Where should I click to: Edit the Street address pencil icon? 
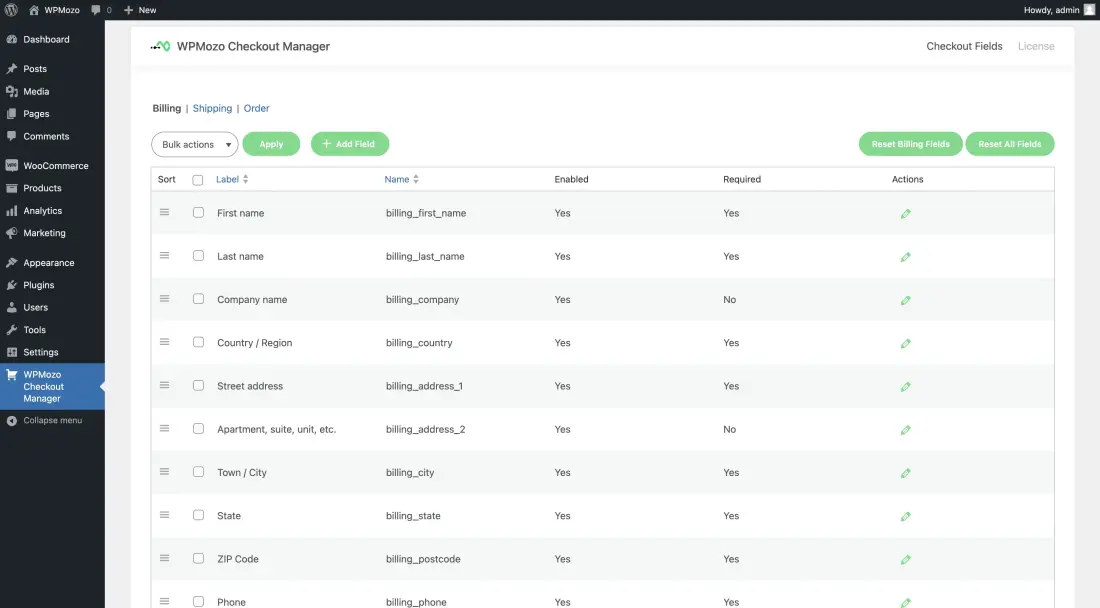906,387
